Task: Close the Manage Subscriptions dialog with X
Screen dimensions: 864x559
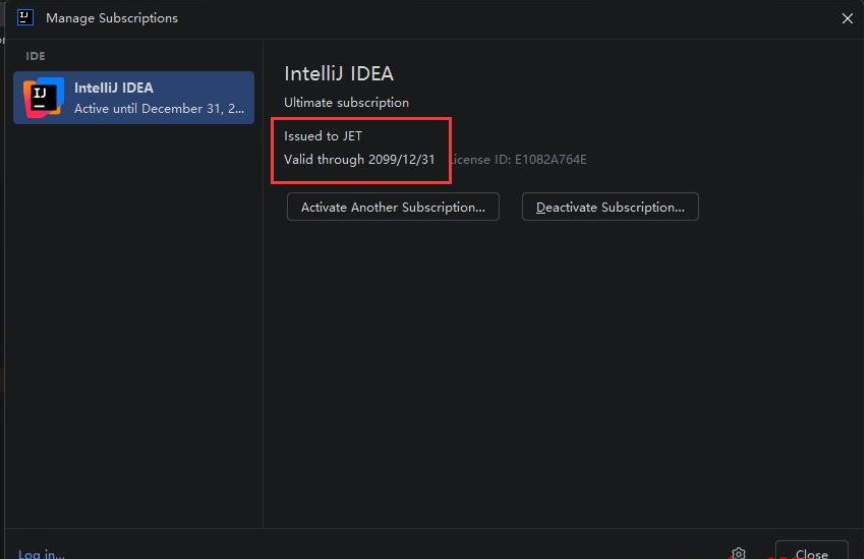Action: (x=847, y=18)
